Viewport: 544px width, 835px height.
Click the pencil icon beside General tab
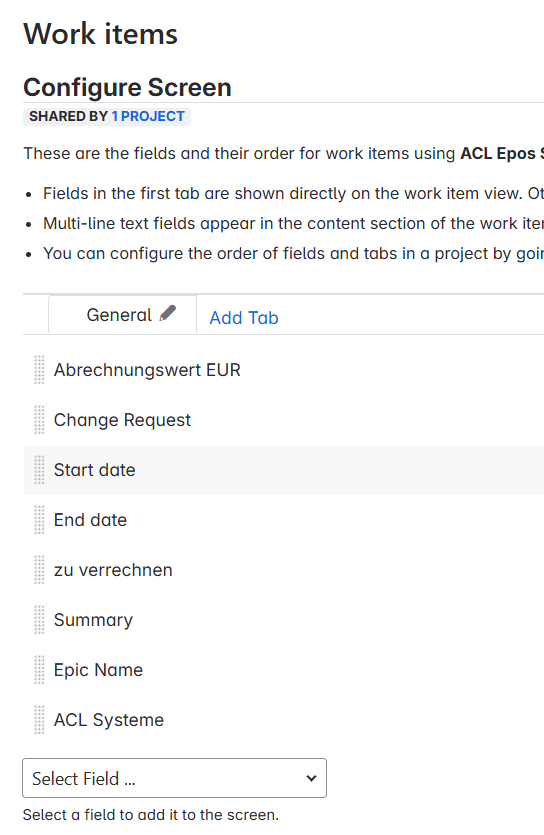tap(168, 313)
